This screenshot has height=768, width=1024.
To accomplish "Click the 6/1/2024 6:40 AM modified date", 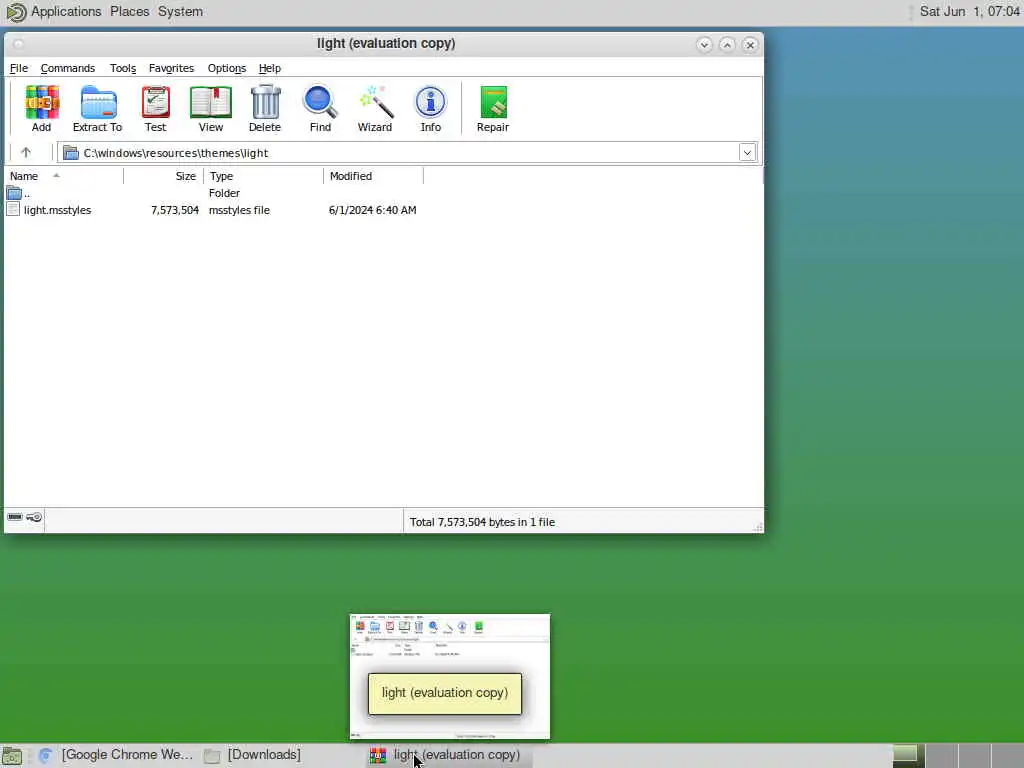I will click(372, 210).
